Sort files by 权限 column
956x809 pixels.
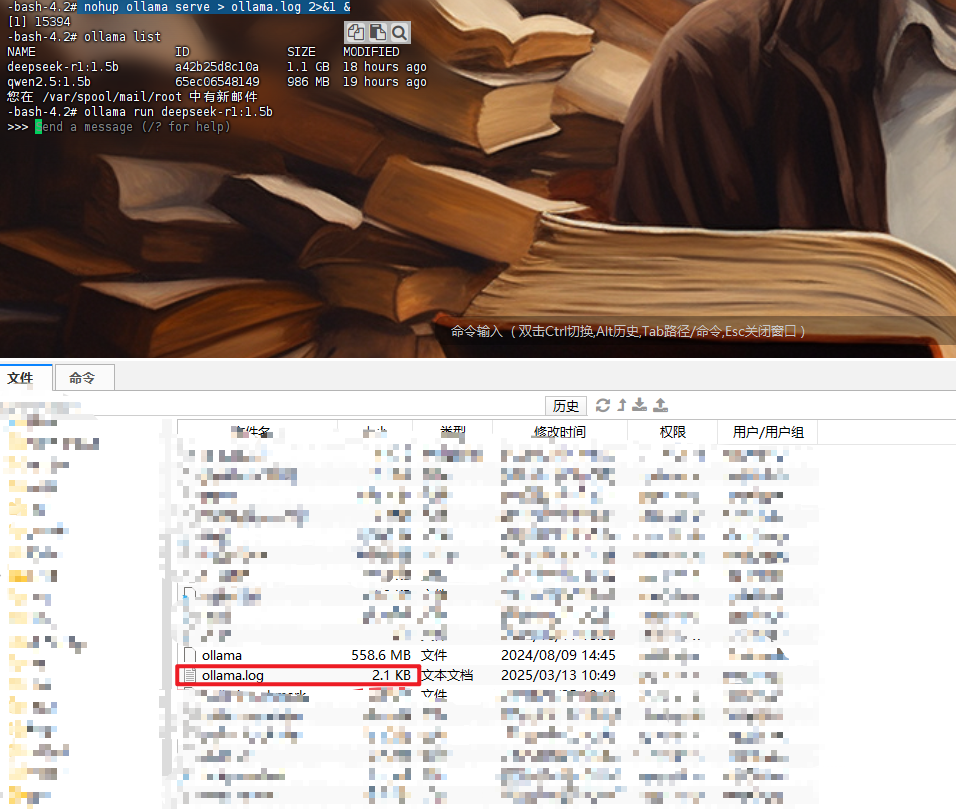point(672,432)
